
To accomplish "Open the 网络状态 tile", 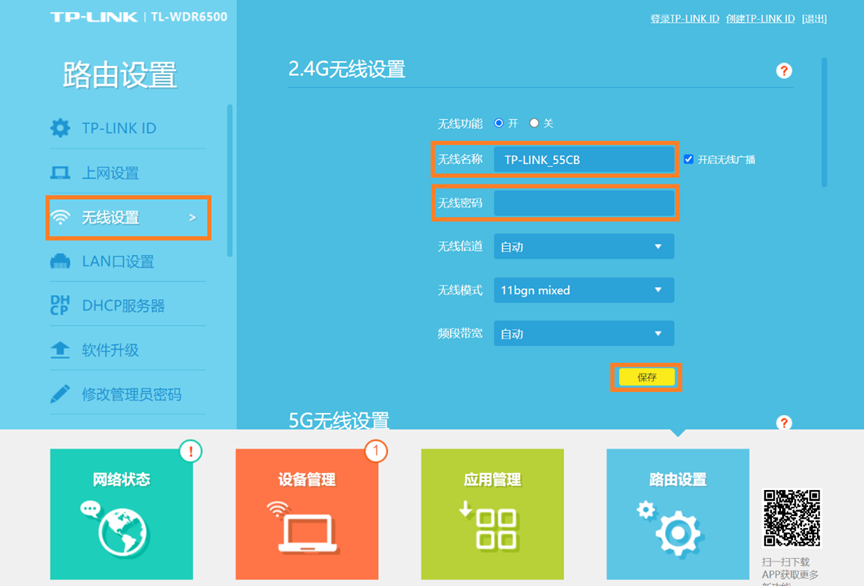I will point(121,514).
